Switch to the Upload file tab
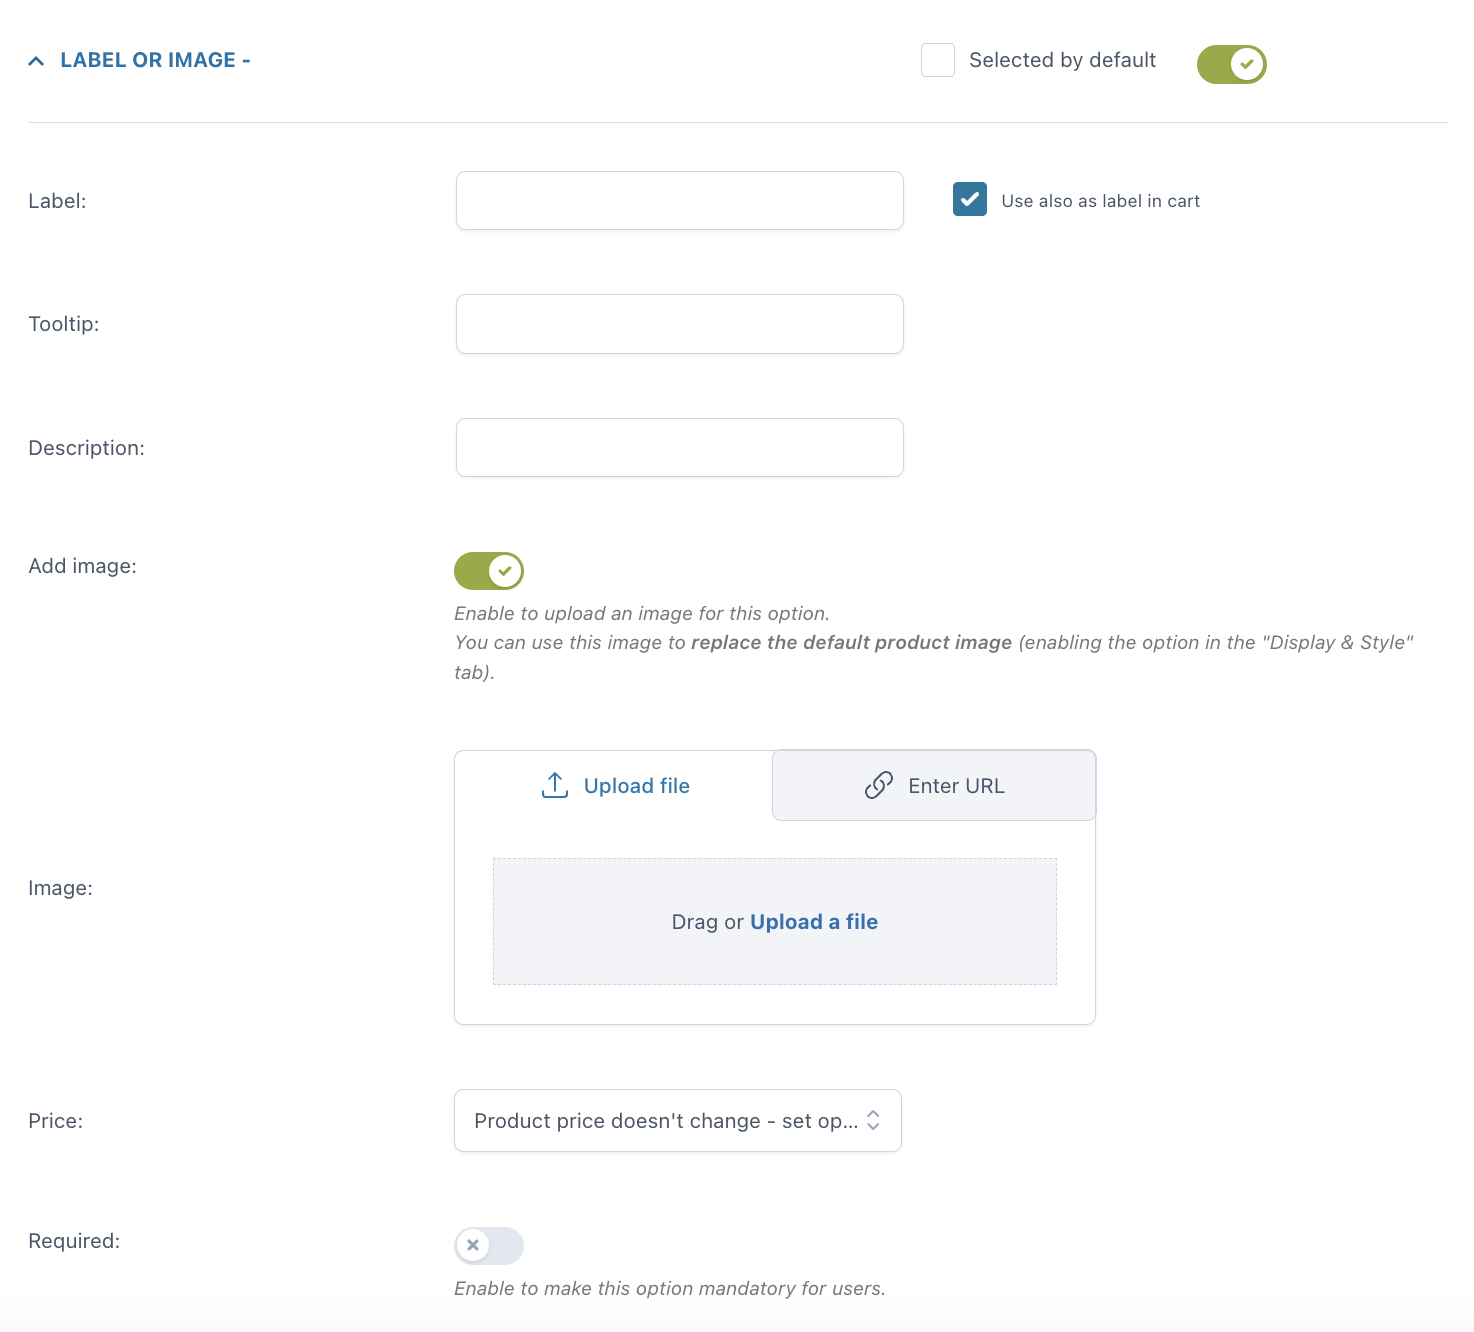The width and height of the screenshot is (1474, 1332). (x=614, y=786)
